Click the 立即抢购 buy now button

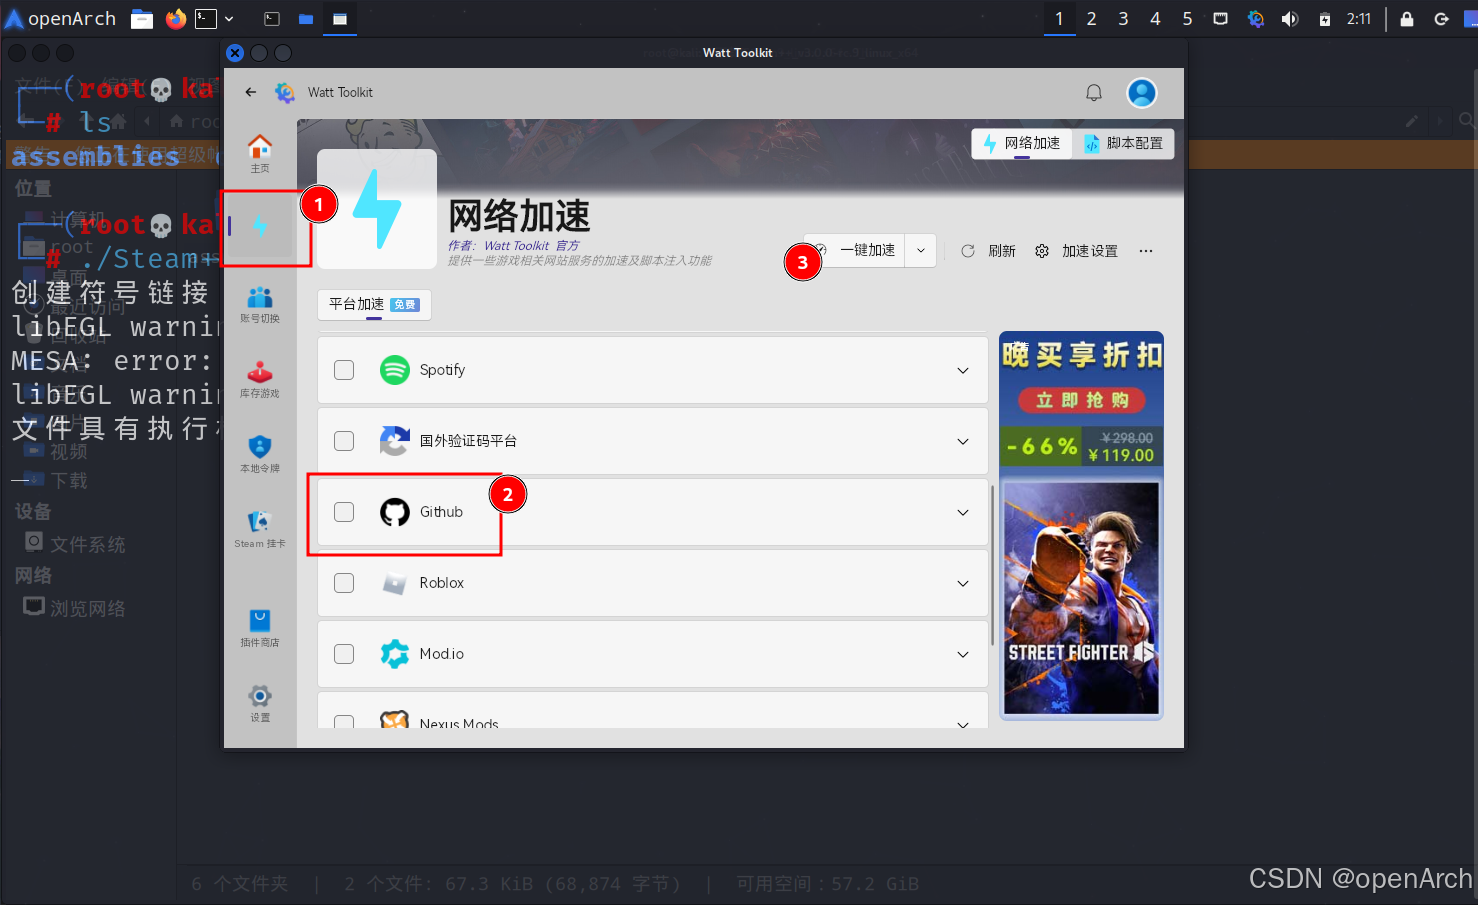(1082, 400)
